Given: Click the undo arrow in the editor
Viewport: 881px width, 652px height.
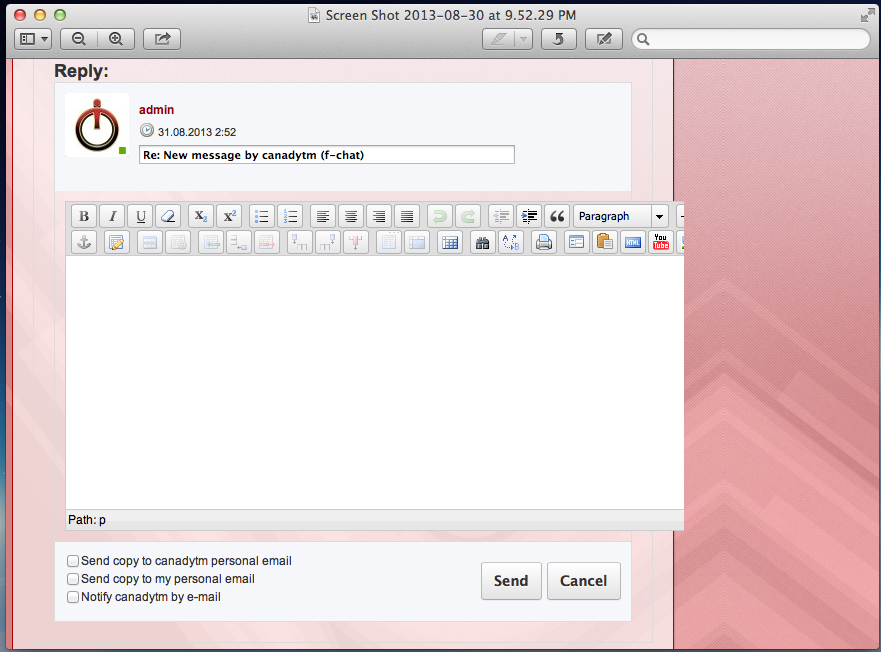Looking at the screenshot, I should coord(440,216).
